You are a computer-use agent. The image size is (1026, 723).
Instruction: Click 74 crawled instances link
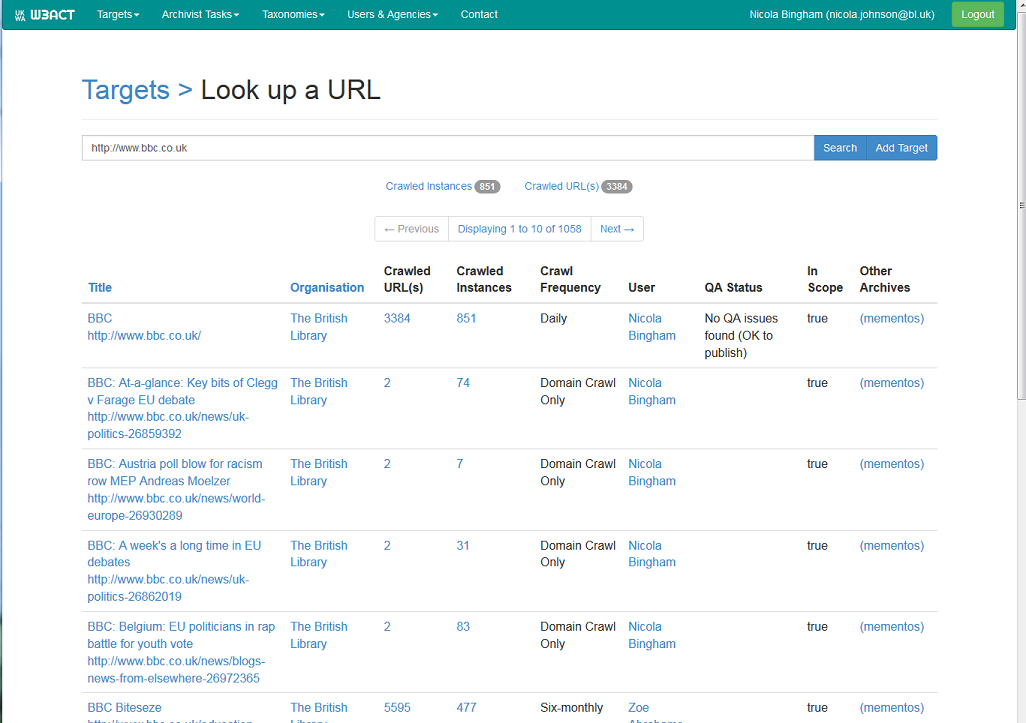pyautogui.click(x=463, y=383)
